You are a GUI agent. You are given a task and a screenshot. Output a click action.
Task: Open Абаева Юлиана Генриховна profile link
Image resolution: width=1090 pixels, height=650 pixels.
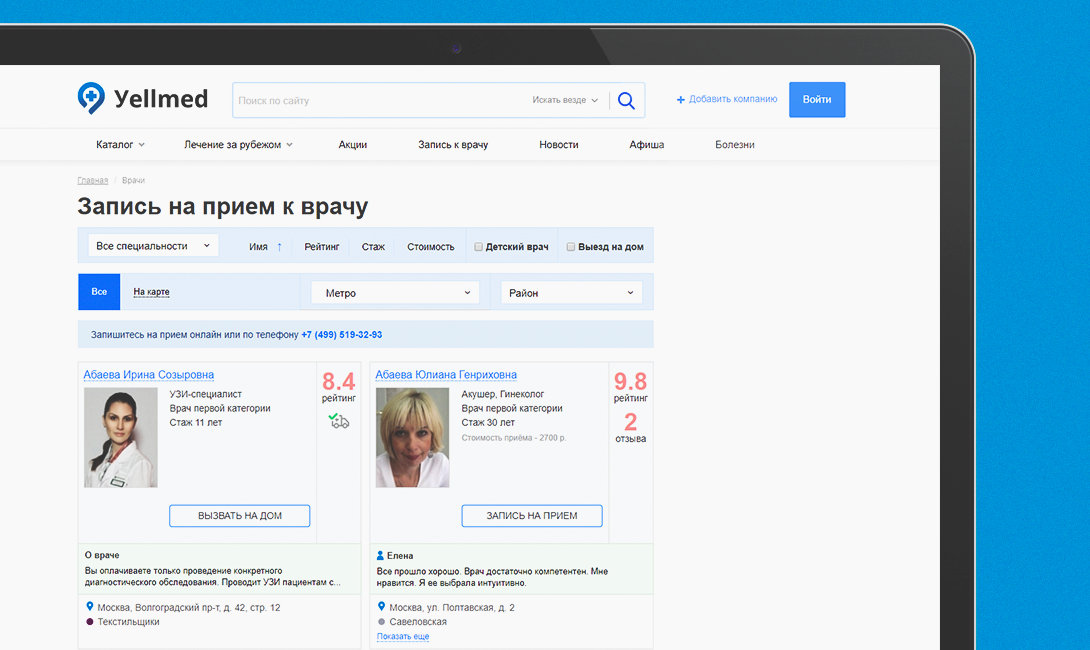[x=446, y=375]
